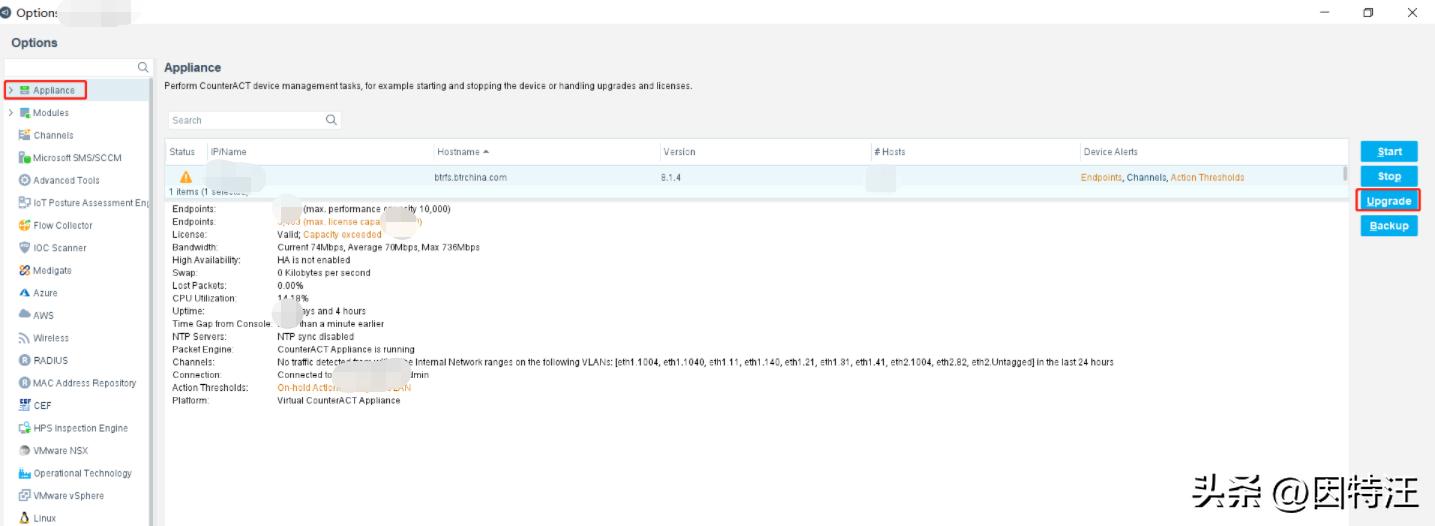Click the 'HA is not enabled' value
This screenshot has width=1435, height=526.
click(x=313, y=260)
